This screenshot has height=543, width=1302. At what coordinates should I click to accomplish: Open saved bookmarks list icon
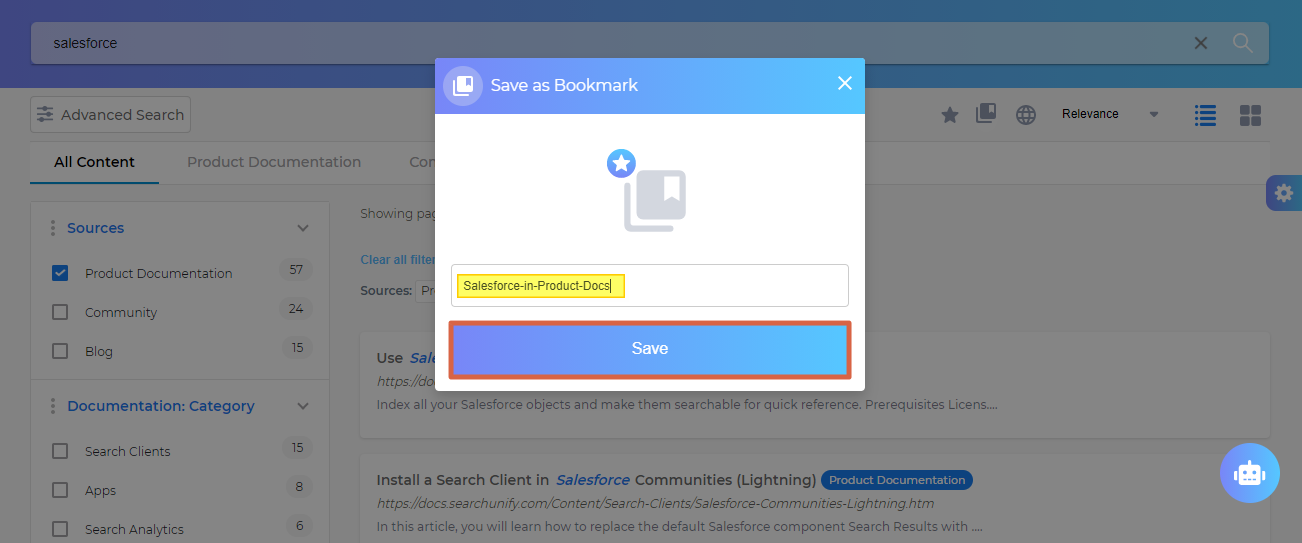[x=986, y=114]
